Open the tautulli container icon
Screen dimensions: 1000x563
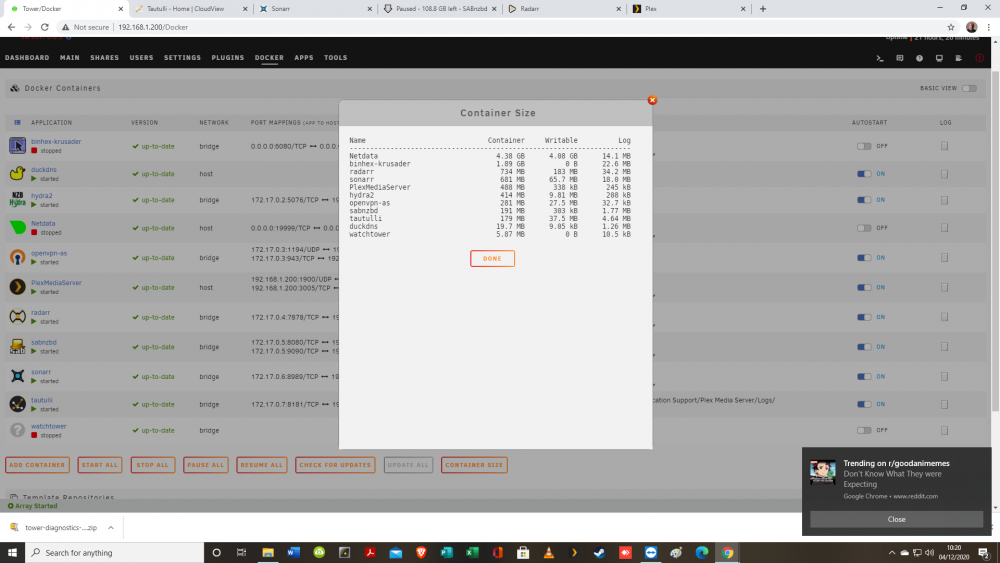17,404
